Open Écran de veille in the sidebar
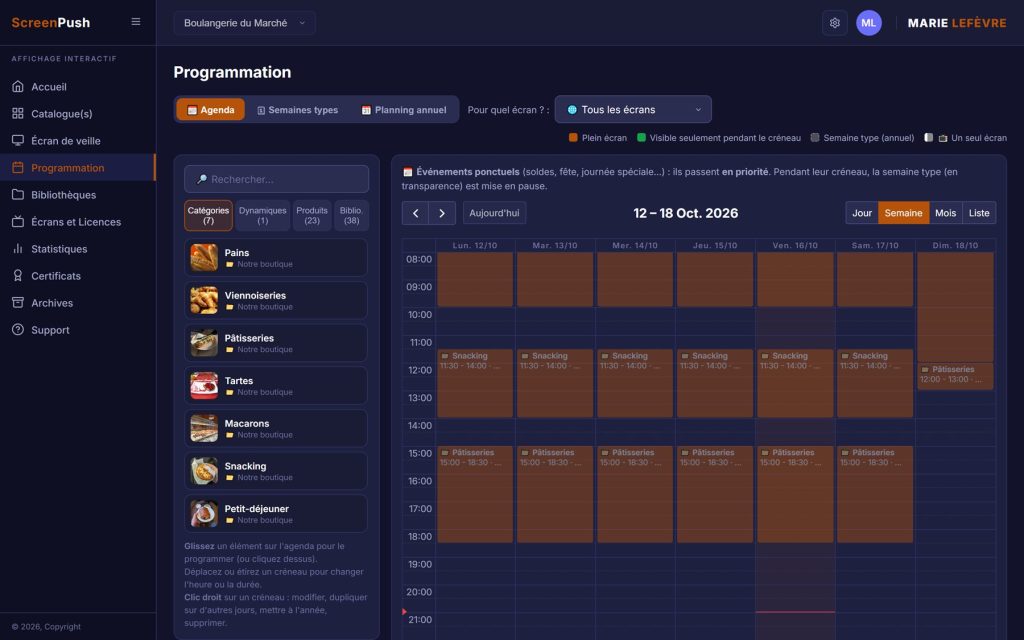Screen dimensions: 1024x640 coord(78,140)
